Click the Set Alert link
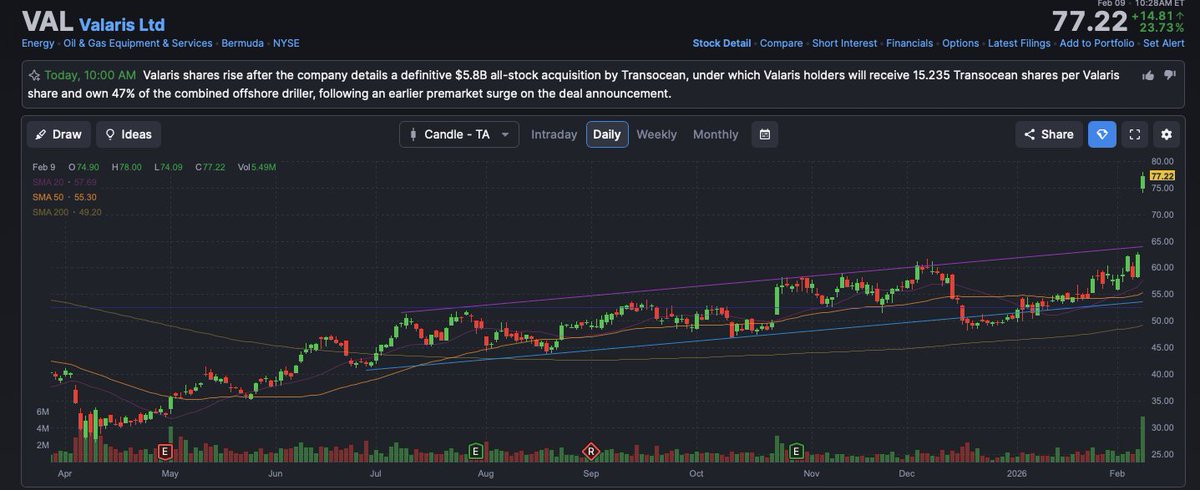Viewport: 1200px width, 490px height. pyautogui.click(x=1164, y=43)
